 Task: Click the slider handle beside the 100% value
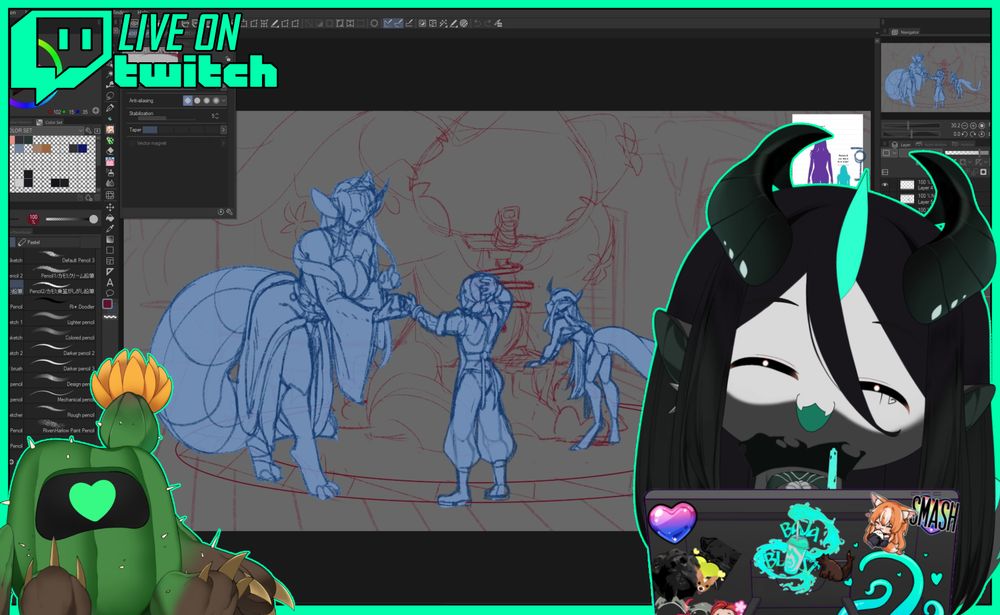coord(94,219)
